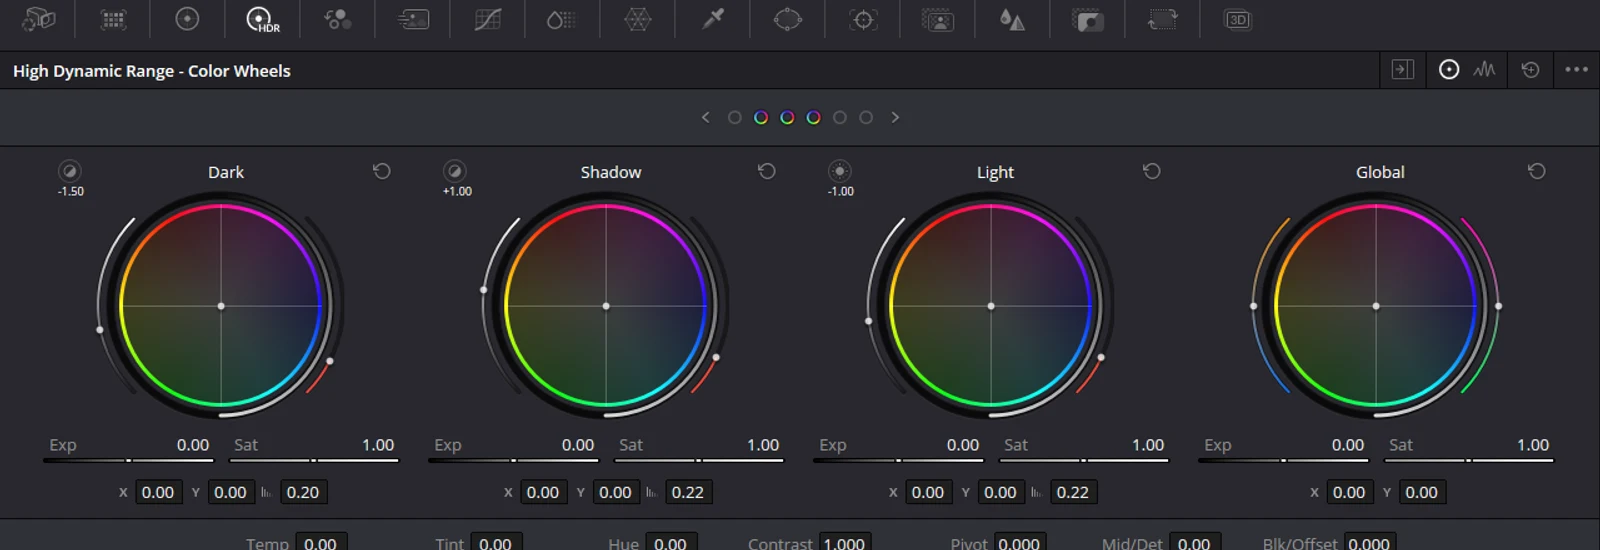Select the first wheel bank dot
The width and height of the screenshot is (1600, 550).
[734, 117]
